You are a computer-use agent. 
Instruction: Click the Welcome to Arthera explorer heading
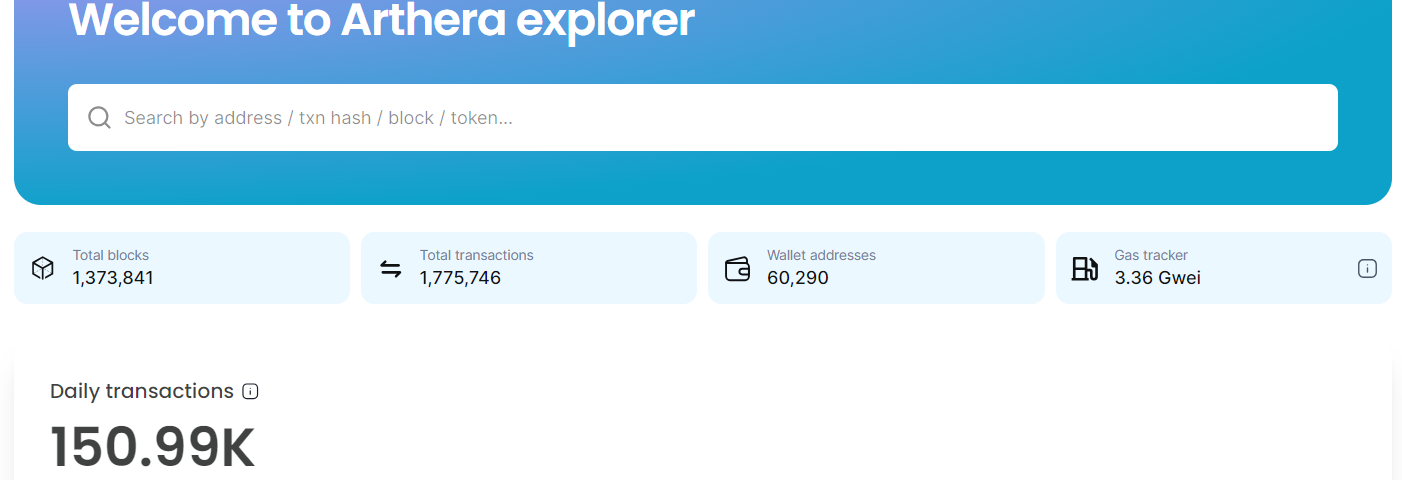[381, 20]
